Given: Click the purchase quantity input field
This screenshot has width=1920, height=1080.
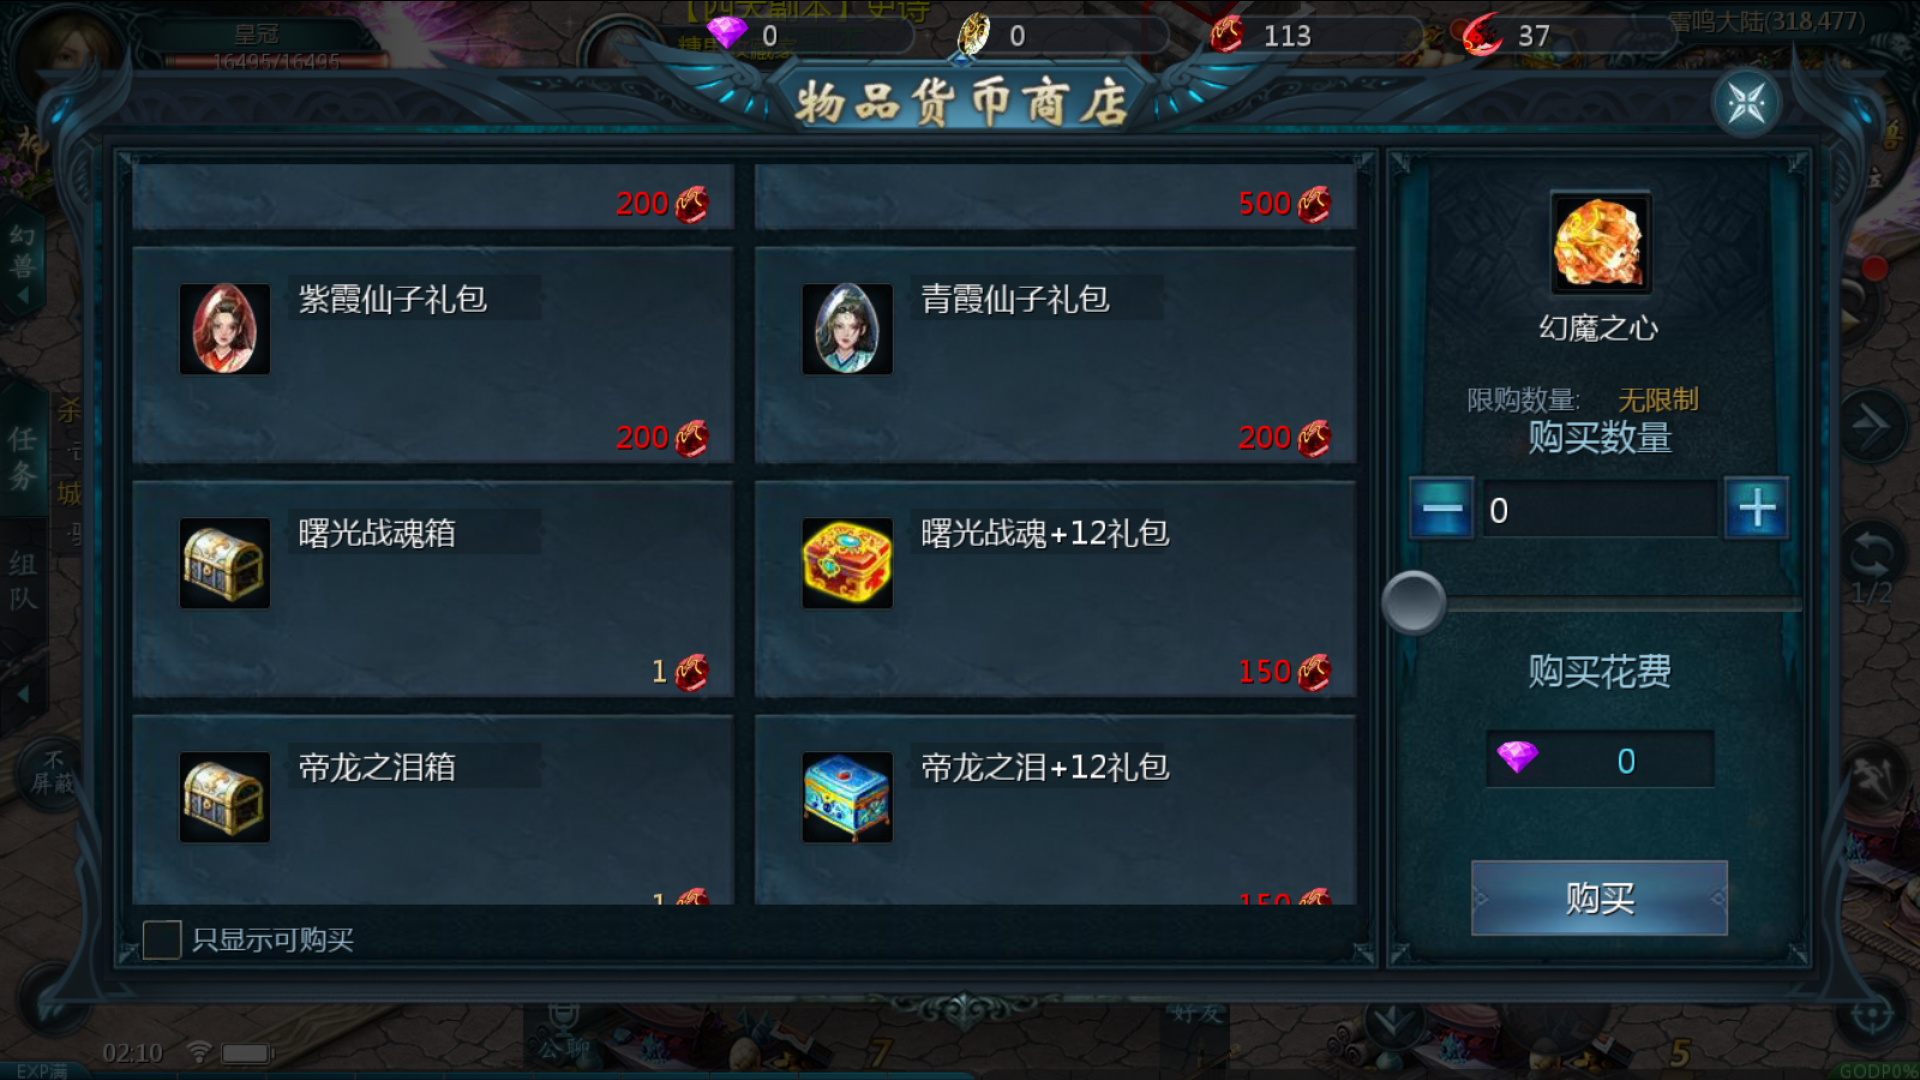Looking at the screenshot, I should coord(1599,510).
